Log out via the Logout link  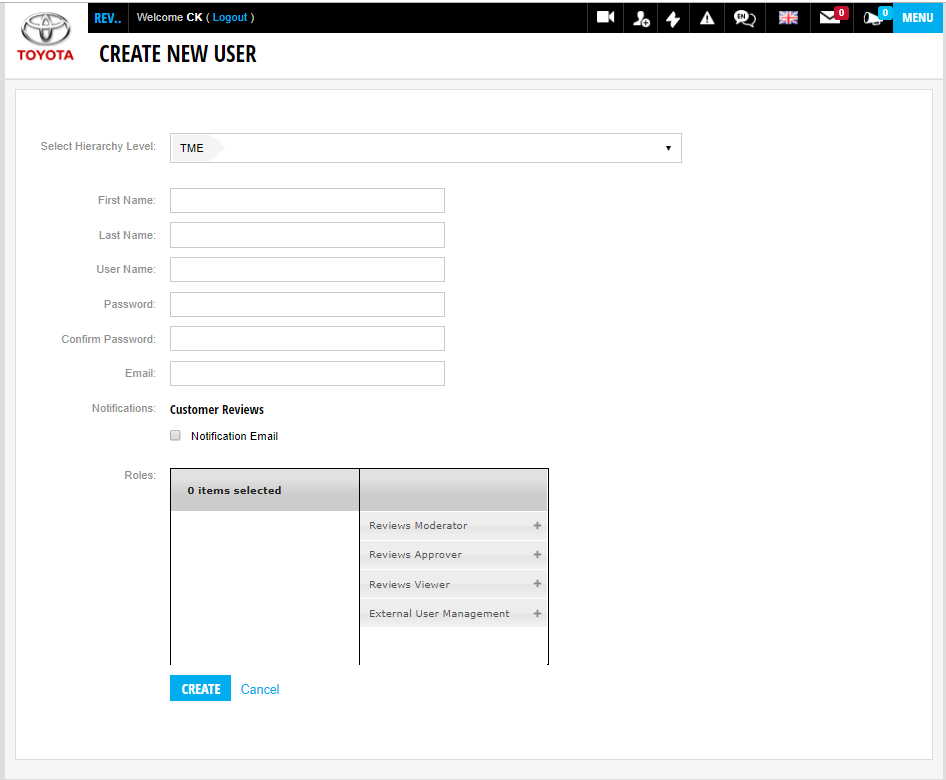pos(230,17)
